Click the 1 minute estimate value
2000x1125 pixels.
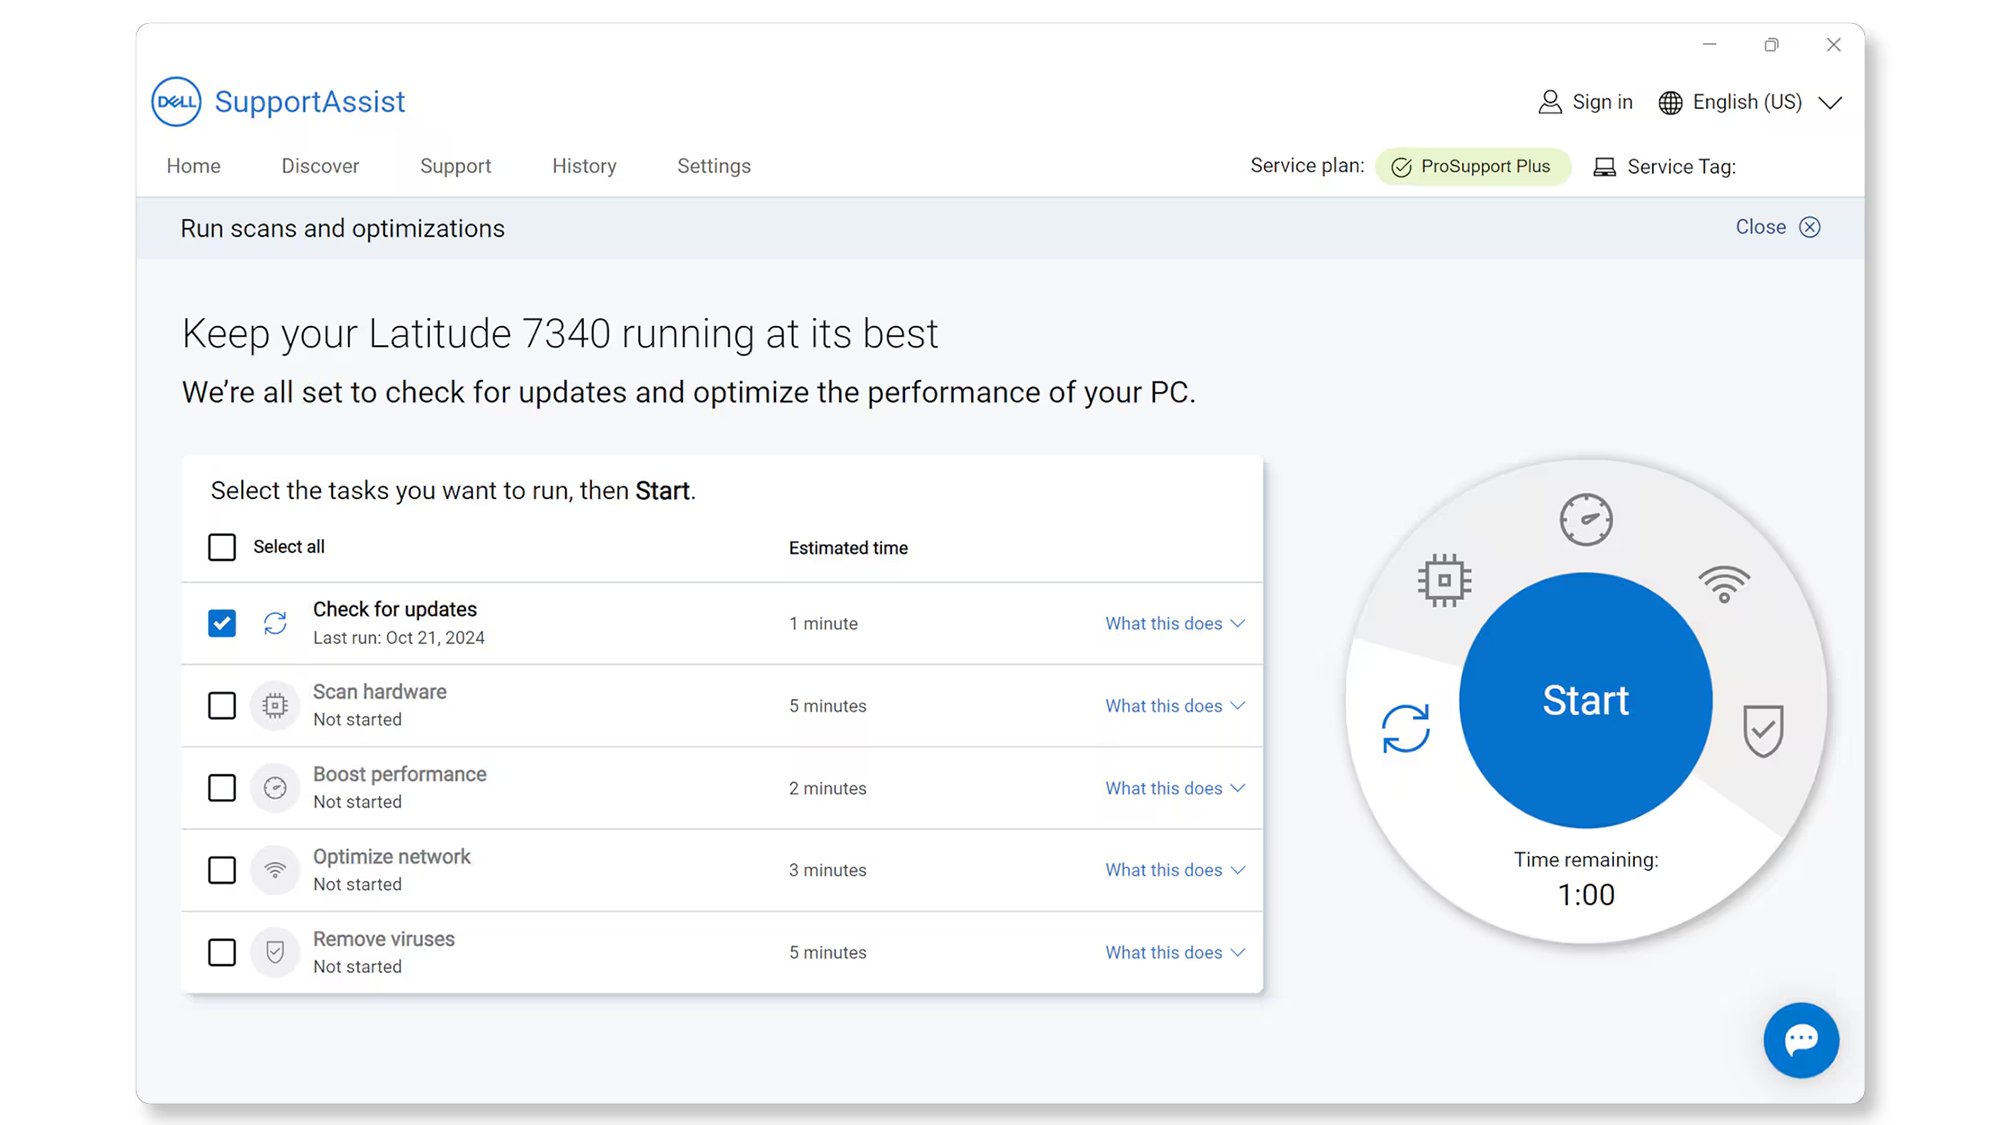coord(823,623)
